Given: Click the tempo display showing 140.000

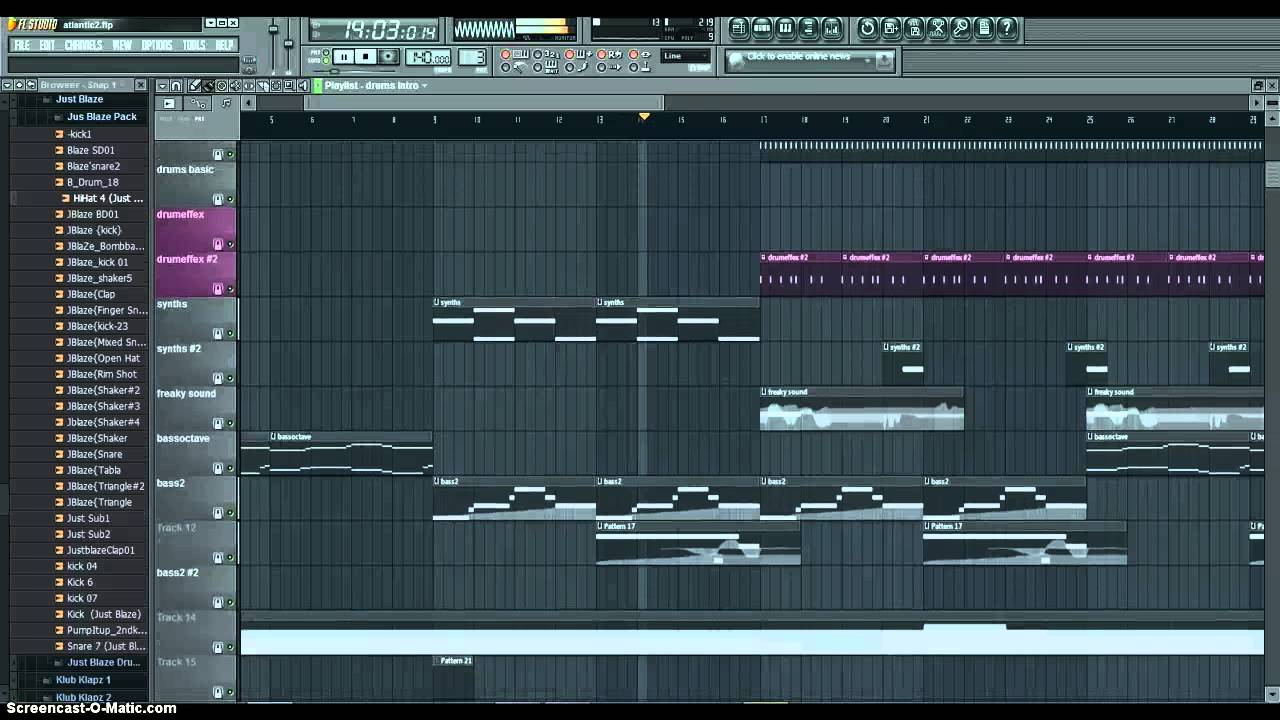Looking at the screenshot, I should (429, 57).
